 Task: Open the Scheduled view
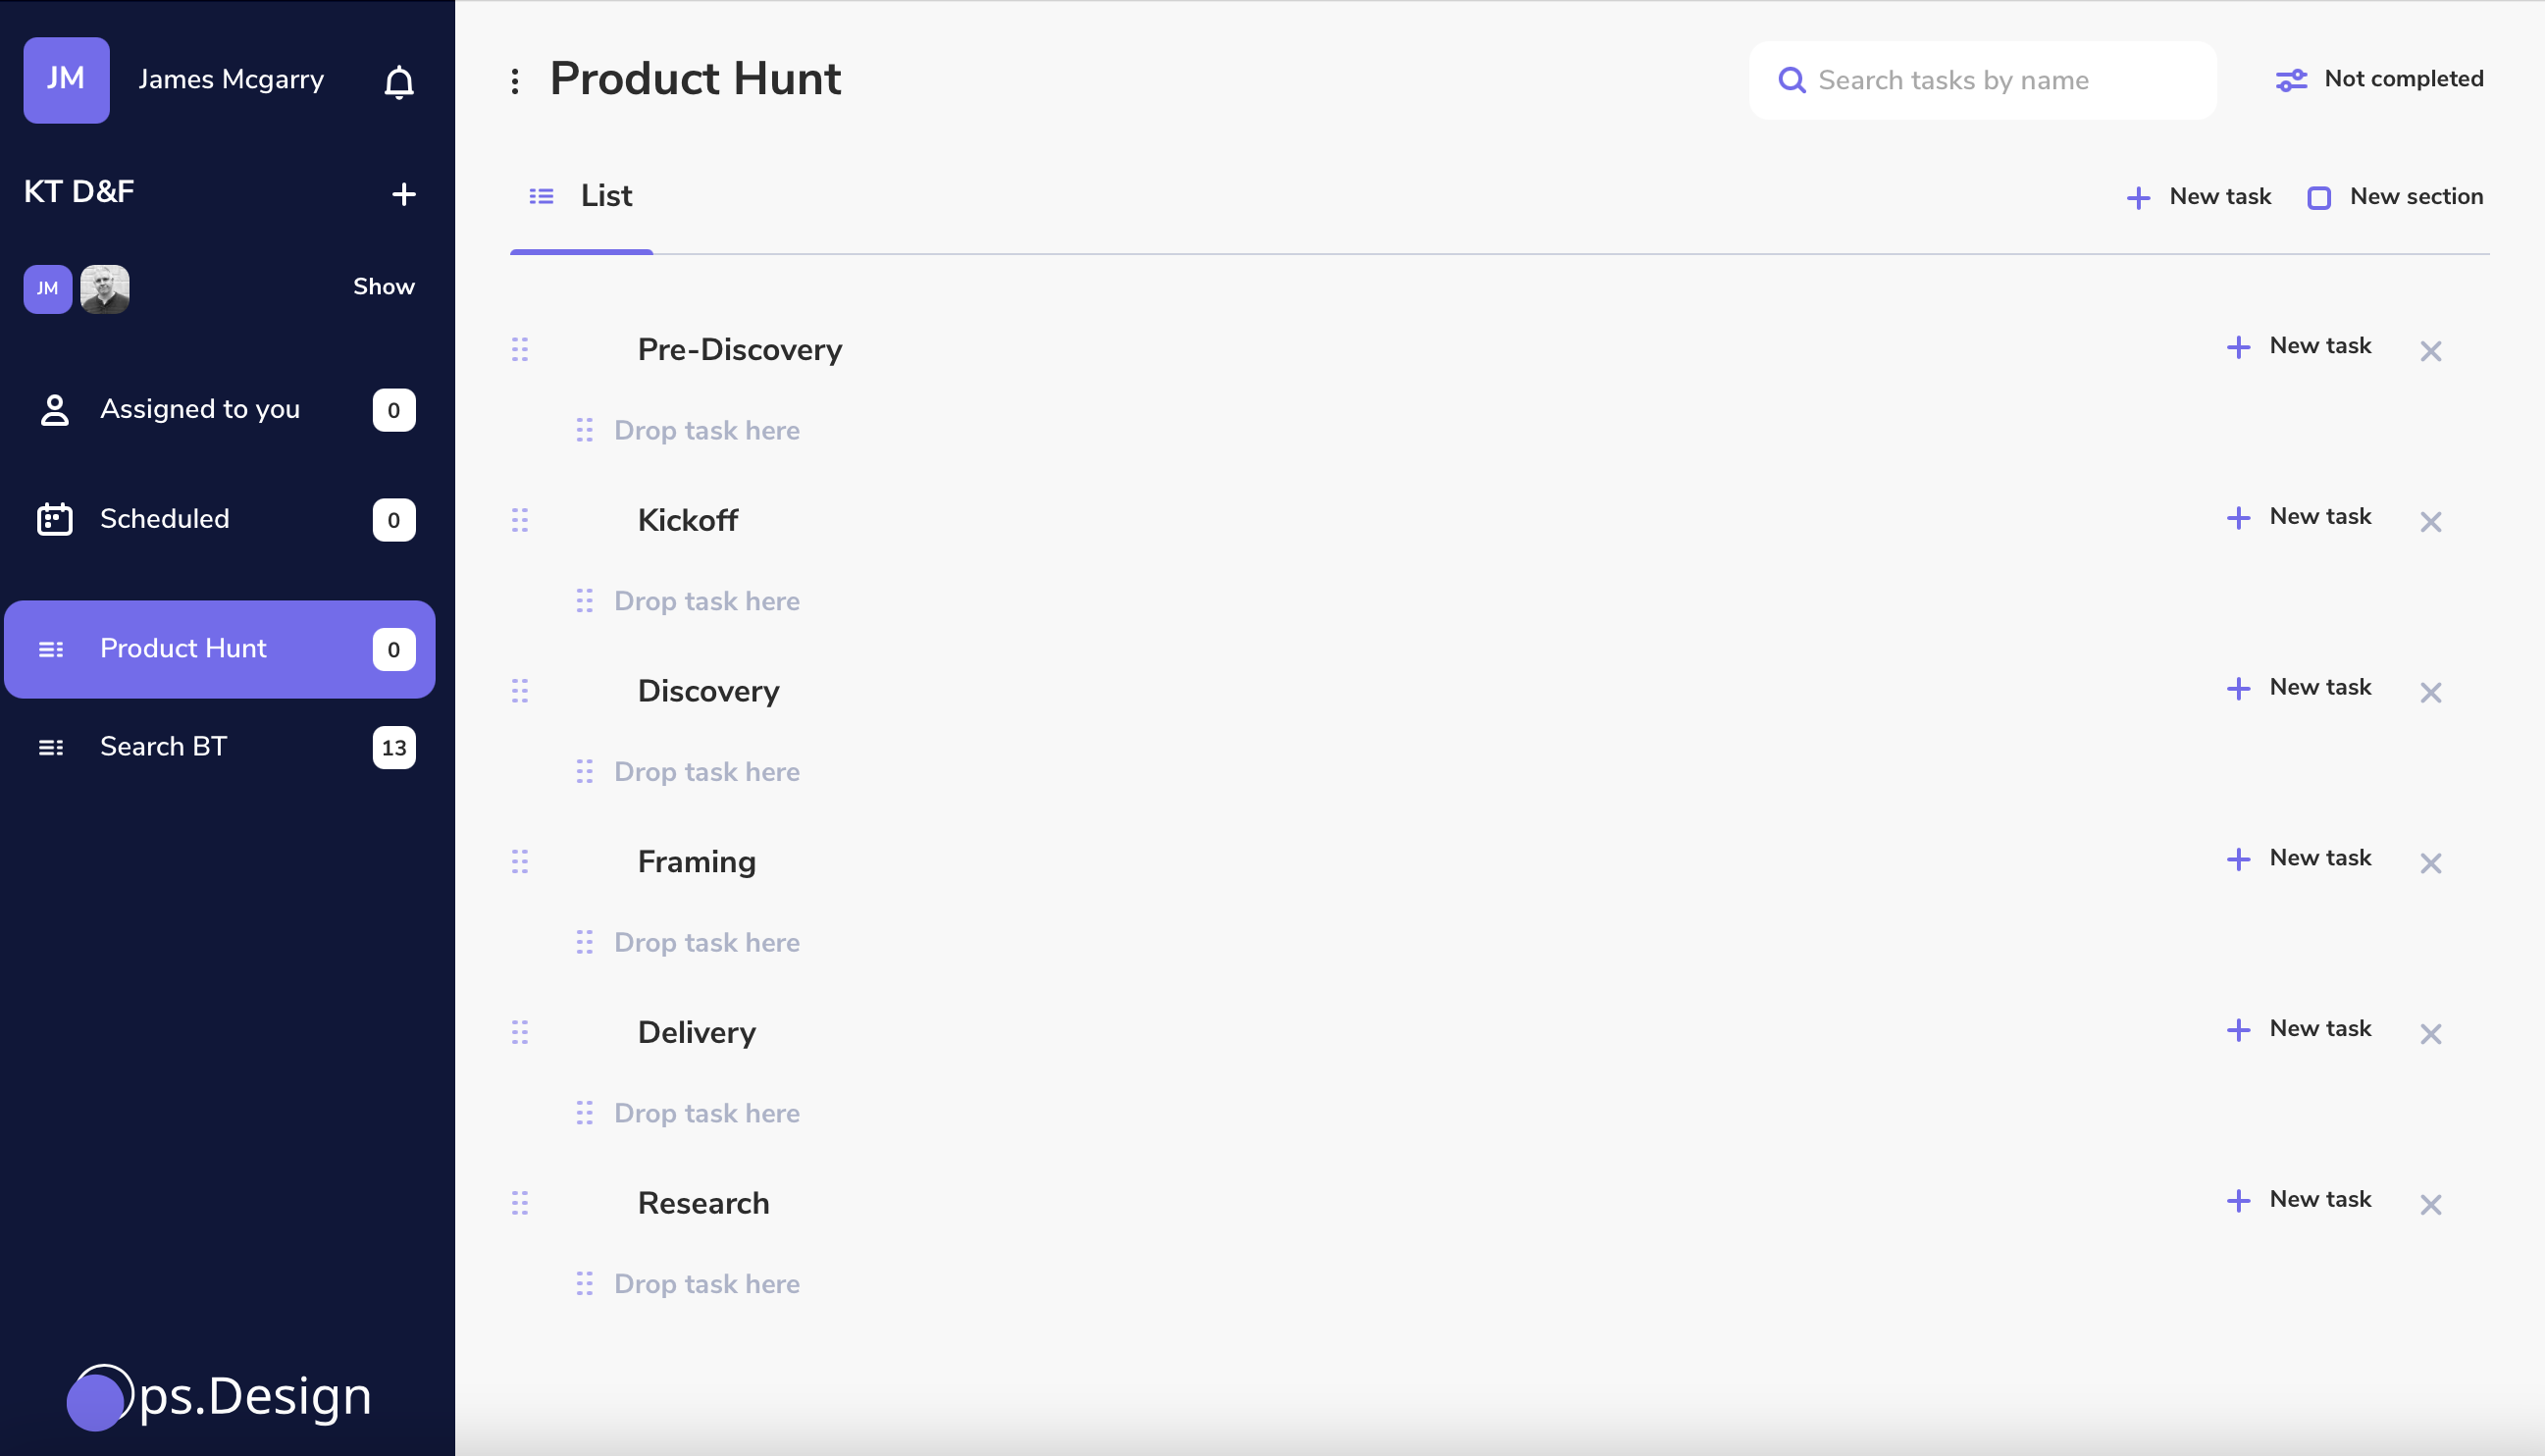[220, 520]
